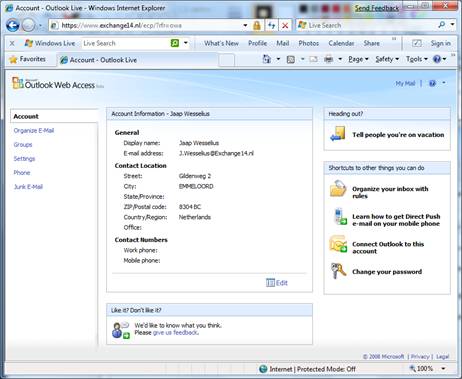Click Connect Outlook to this account
Image resolution: width=462 pixels, height=379 pixels.
[x=388, y=248]
